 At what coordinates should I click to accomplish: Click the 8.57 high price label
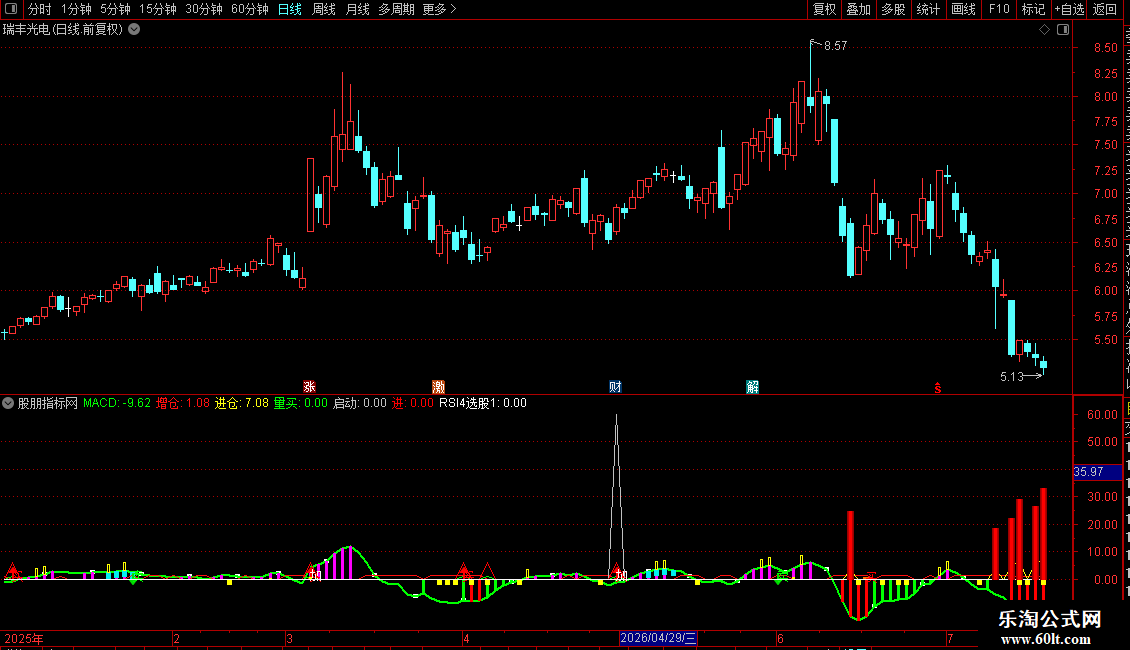[835, 46]
